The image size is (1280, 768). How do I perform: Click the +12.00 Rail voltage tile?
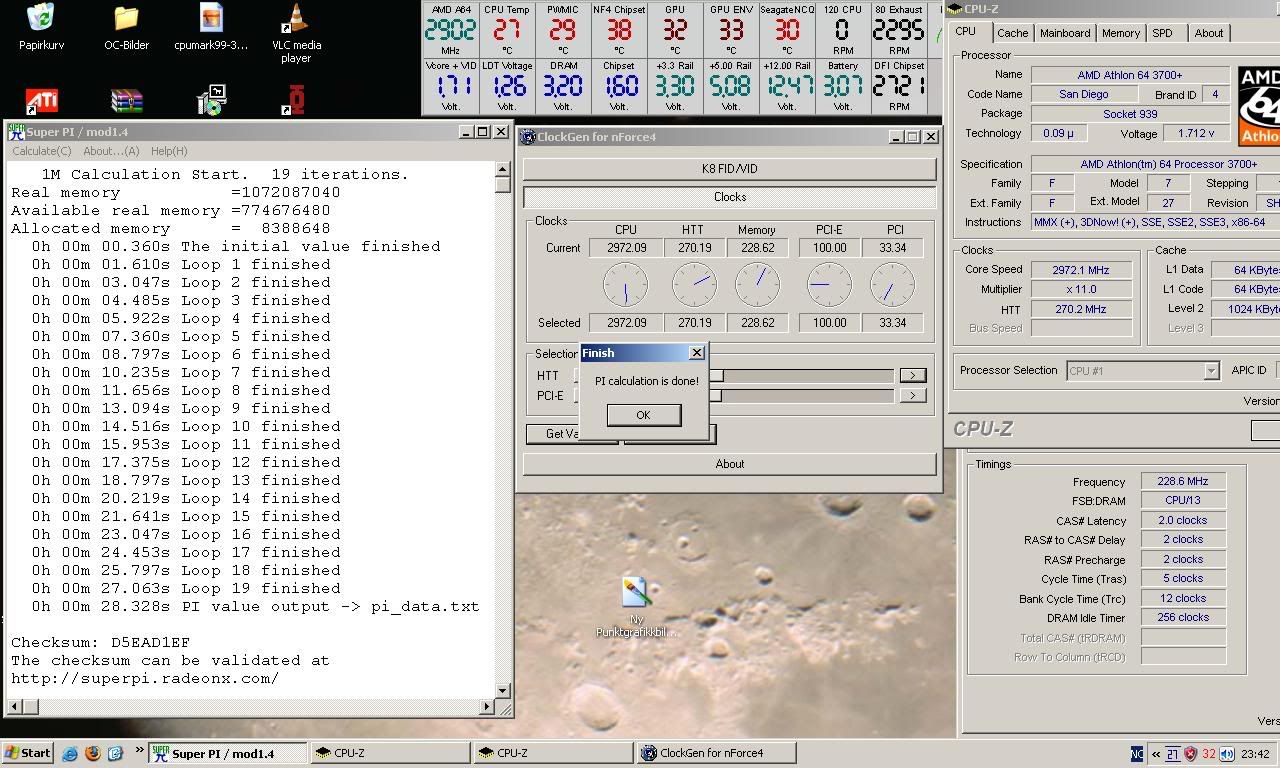coord(787,86)
